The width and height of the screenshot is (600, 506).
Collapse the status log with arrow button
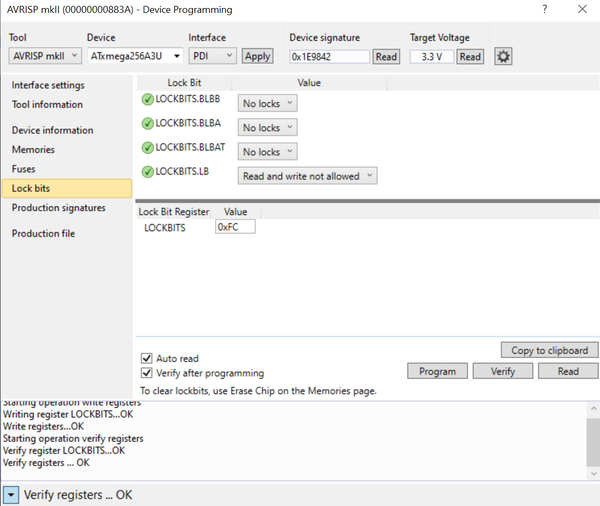pos(11,495)
